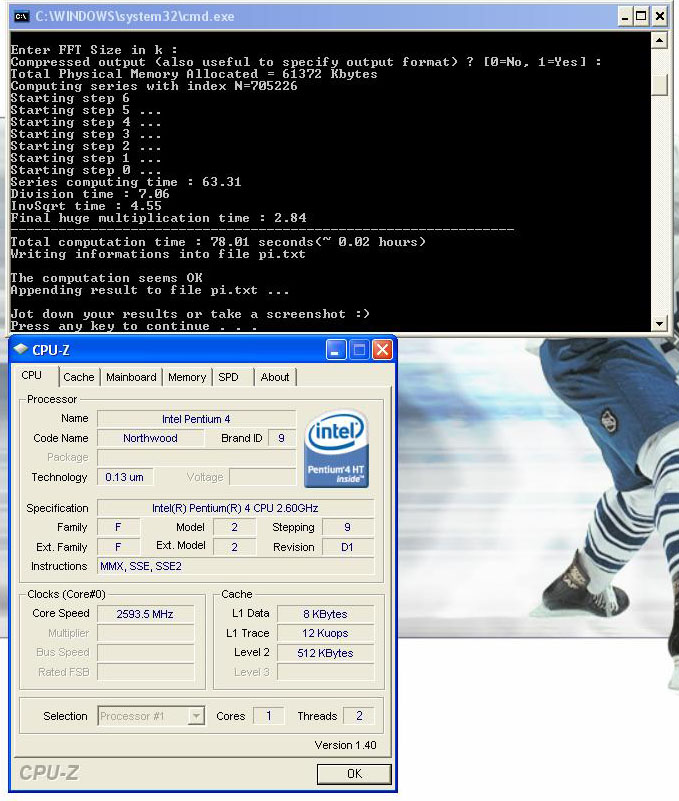Click the Stepping value 9
Screen dimensions: 679x801
(347, 527)
